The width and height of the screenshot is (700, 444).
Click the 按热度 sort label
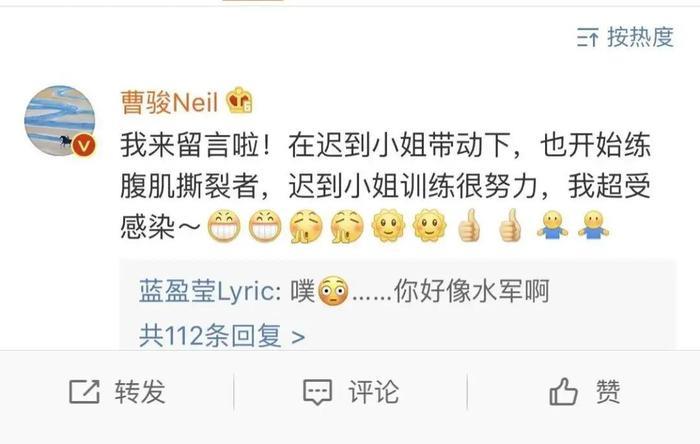click(640, 37)
